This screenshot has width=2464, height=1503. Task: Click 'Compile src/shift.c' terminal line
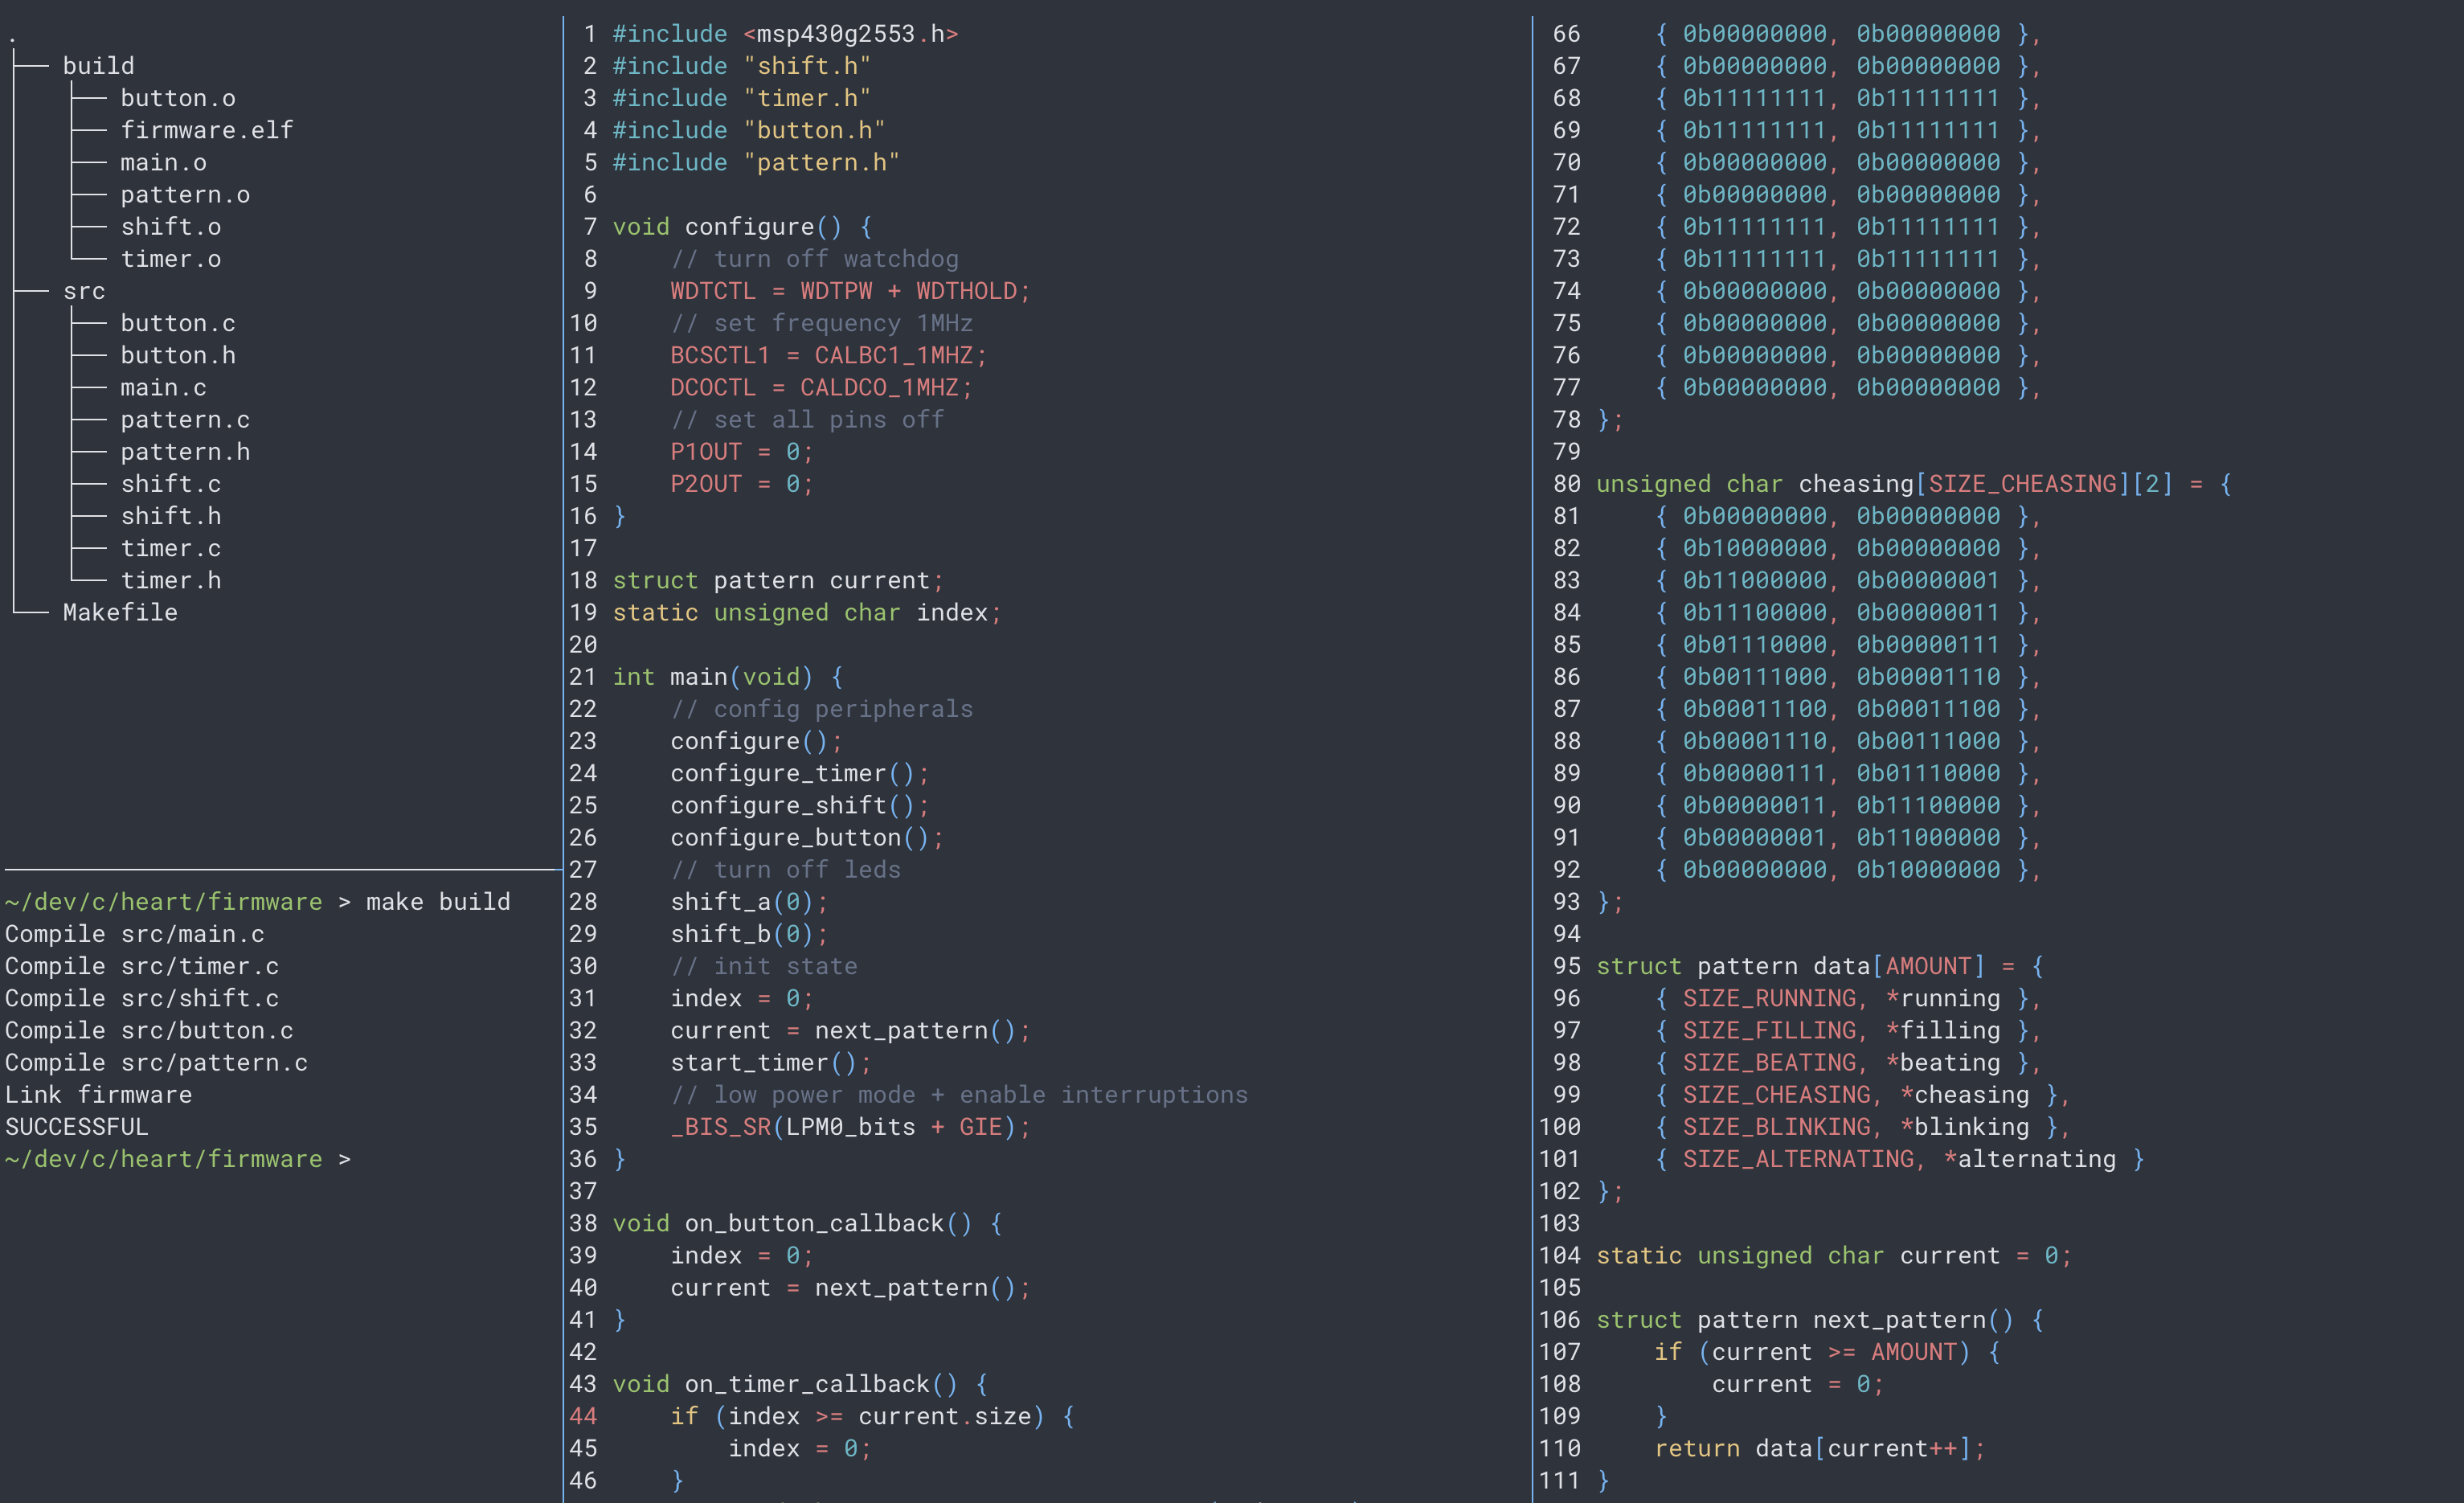[142, 998]
